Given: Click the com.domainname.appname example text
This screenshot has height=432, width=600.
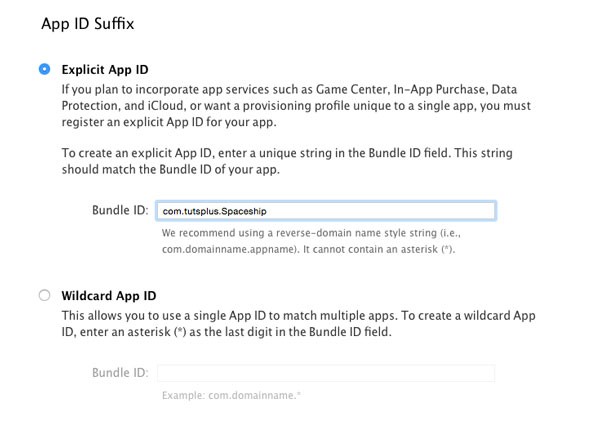Looking at the screenshot, I should tap(230, 249).
